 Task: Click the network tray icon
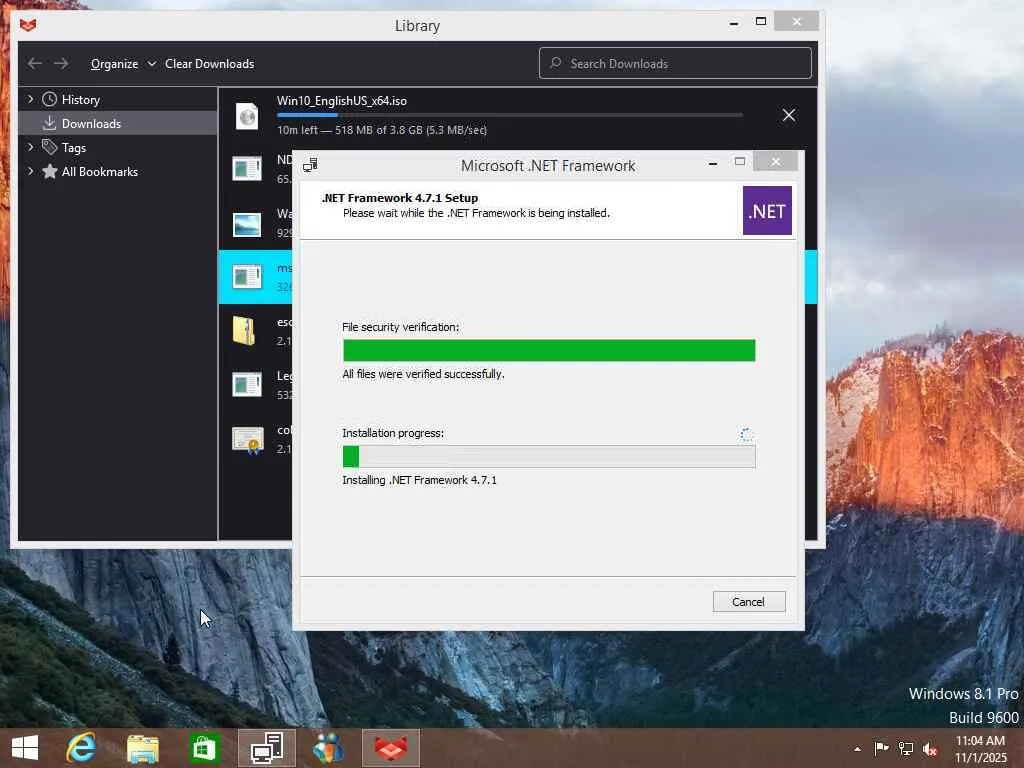[x=906, y=748]
